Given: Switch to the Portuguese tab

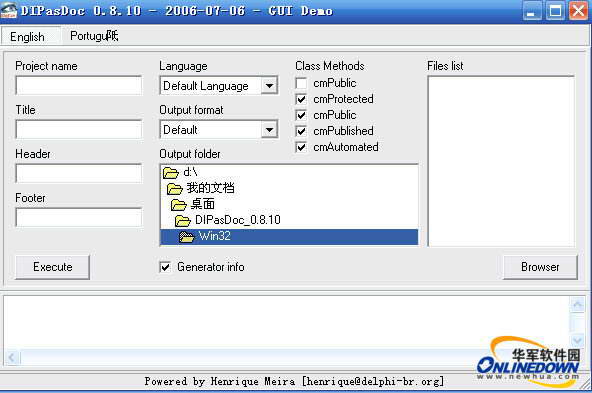Looking at the screenshot, I should click(94, 36).
